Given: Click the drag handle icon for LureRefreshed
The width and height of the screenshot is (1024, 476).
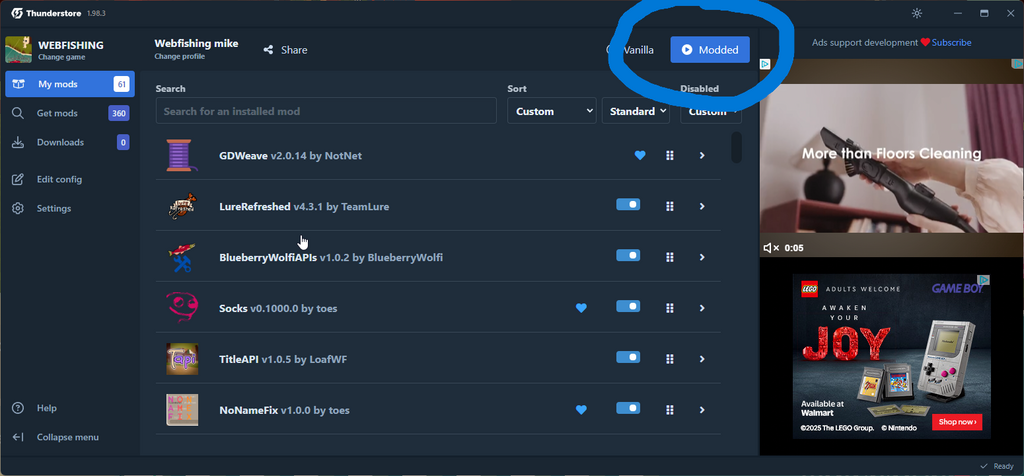Looking at the screenshot, I should (670, 206).
